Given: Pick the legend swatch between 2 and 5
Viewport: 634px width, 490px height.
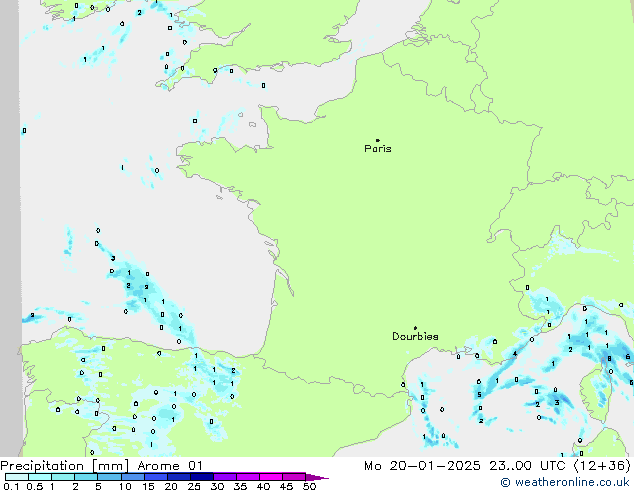Looking at the screenshot, I should (86, 477).
